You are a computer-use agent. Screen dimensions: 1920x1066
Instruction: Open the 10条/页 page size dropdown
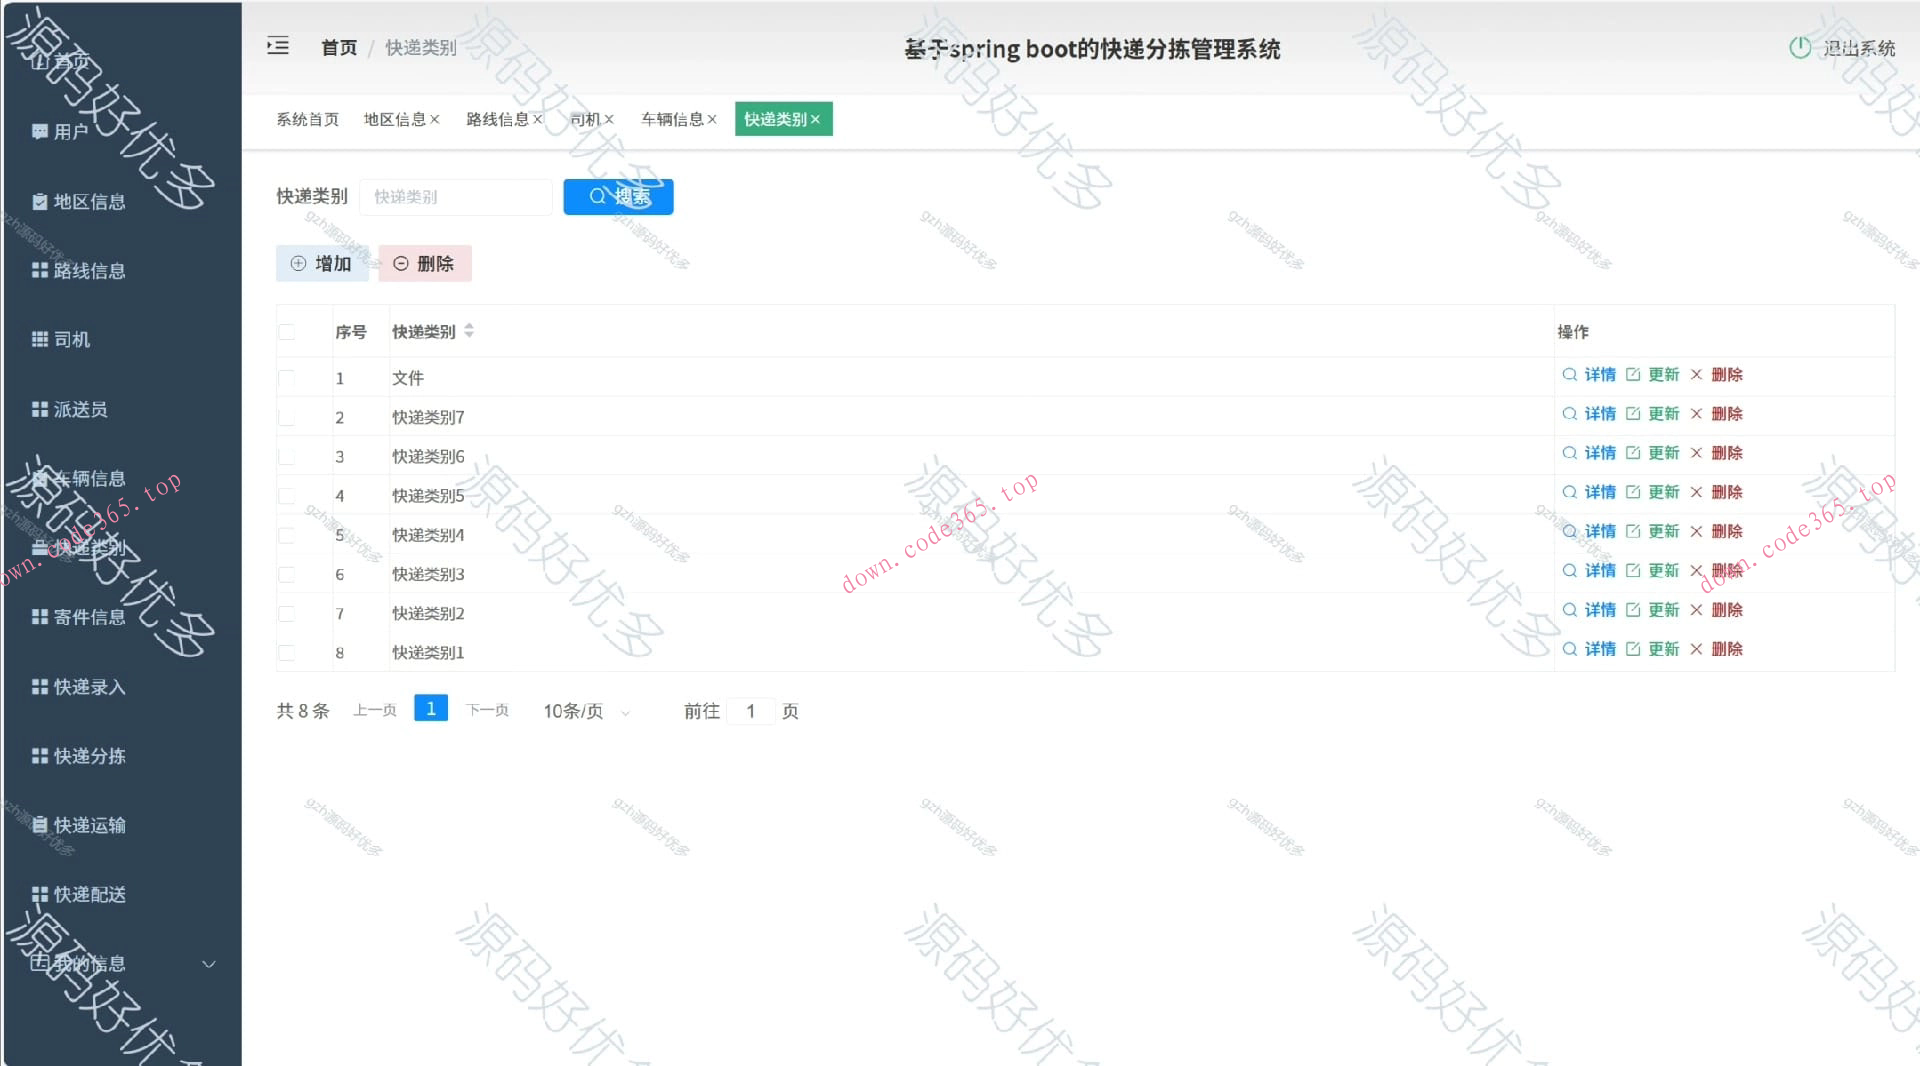pyautogui.click(x=585, y=711)
